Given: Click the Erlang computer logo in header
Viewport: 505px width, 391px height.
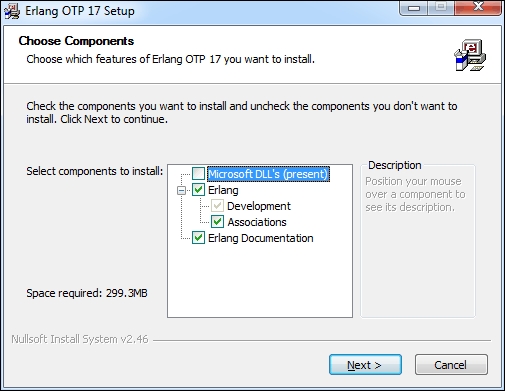Looking at the screenshot, I should pos(470,55).
